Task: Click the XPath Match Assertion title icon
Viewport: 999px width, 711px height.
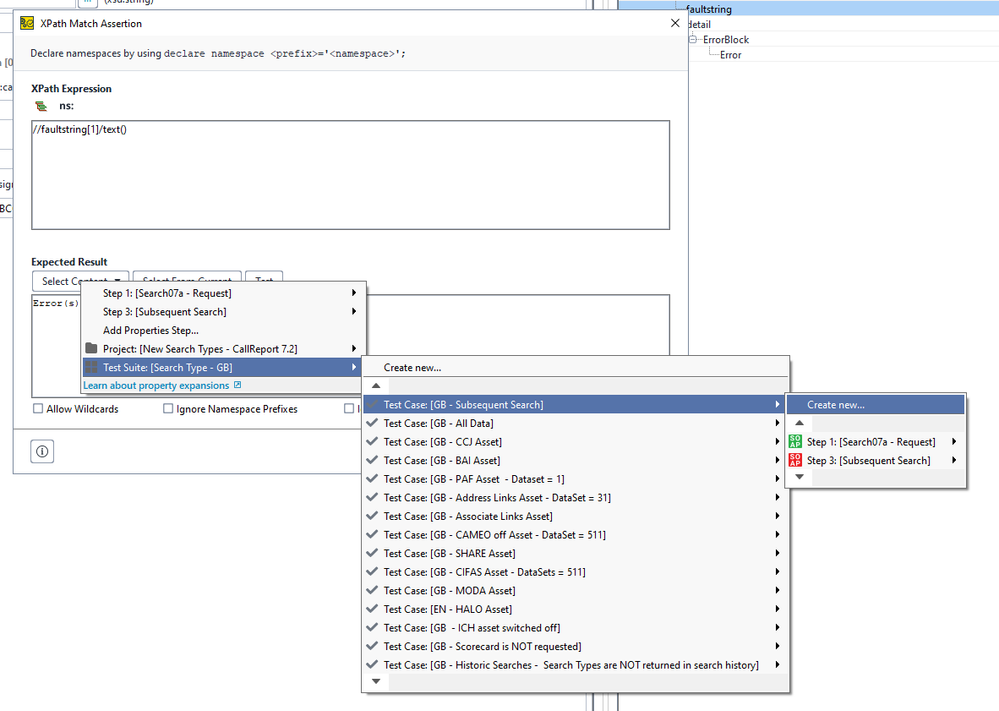Action: (27, 24)
